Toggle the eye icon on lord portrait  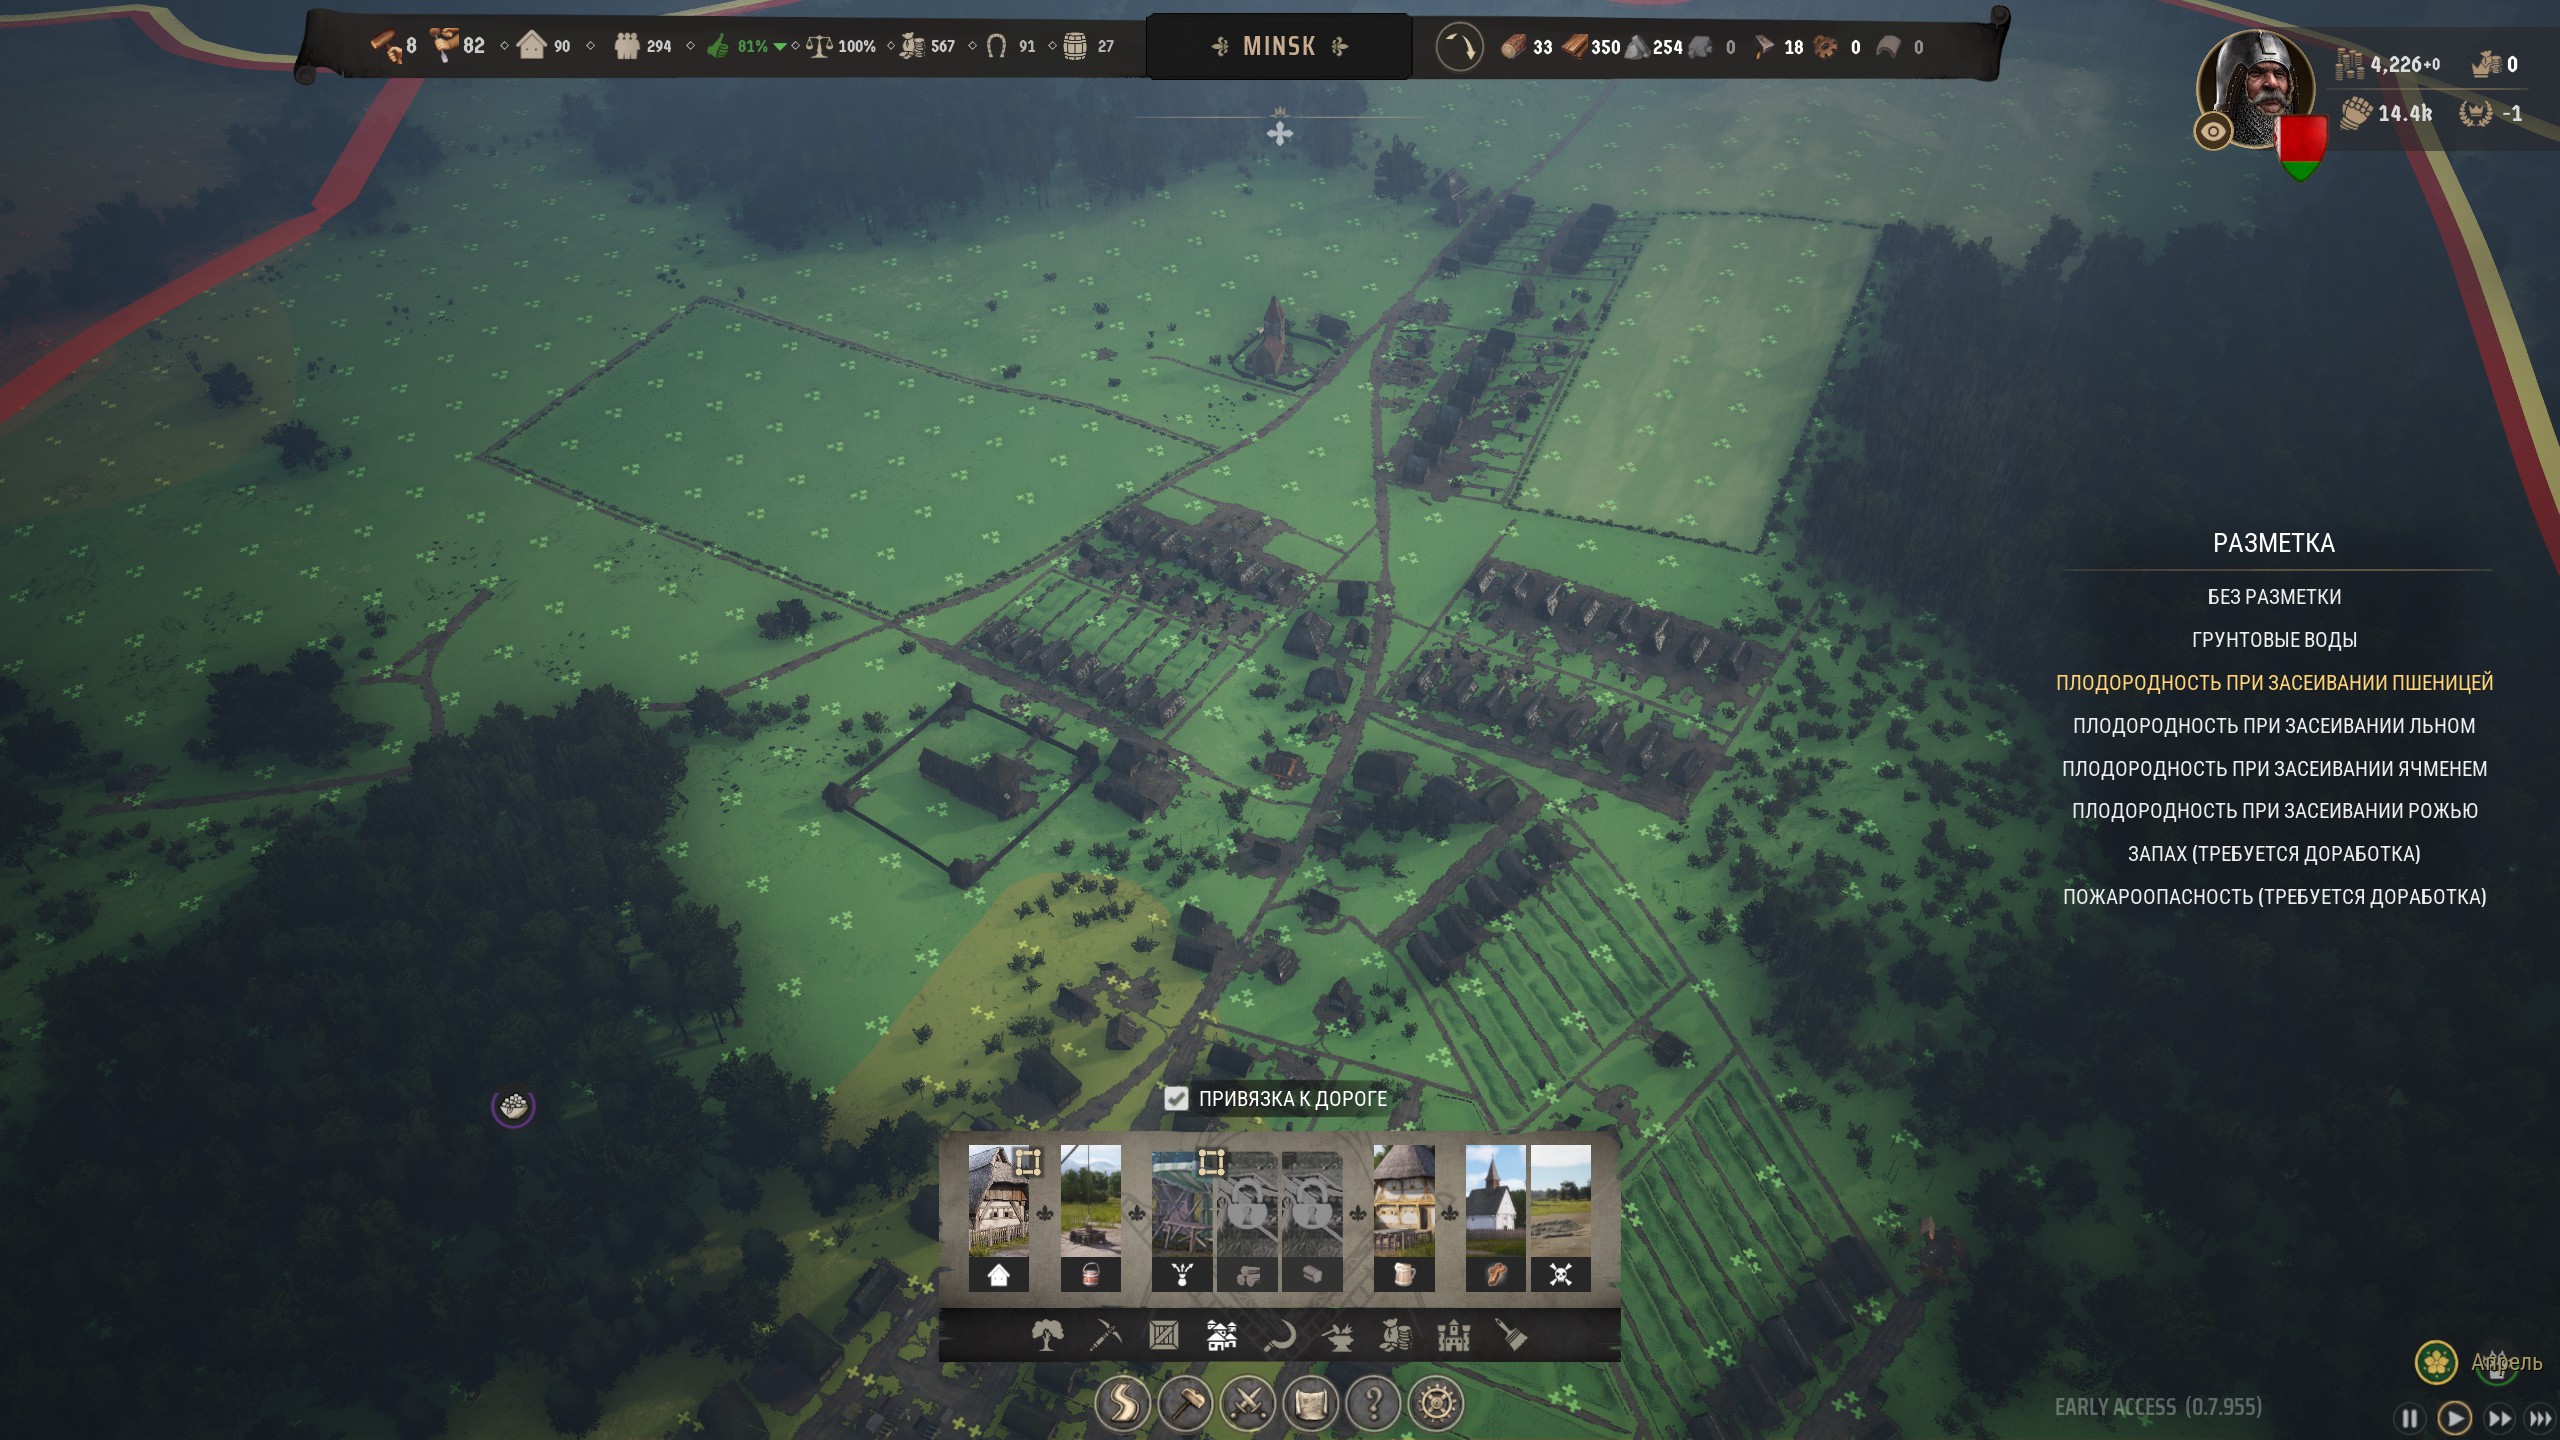pos(2212,131)
